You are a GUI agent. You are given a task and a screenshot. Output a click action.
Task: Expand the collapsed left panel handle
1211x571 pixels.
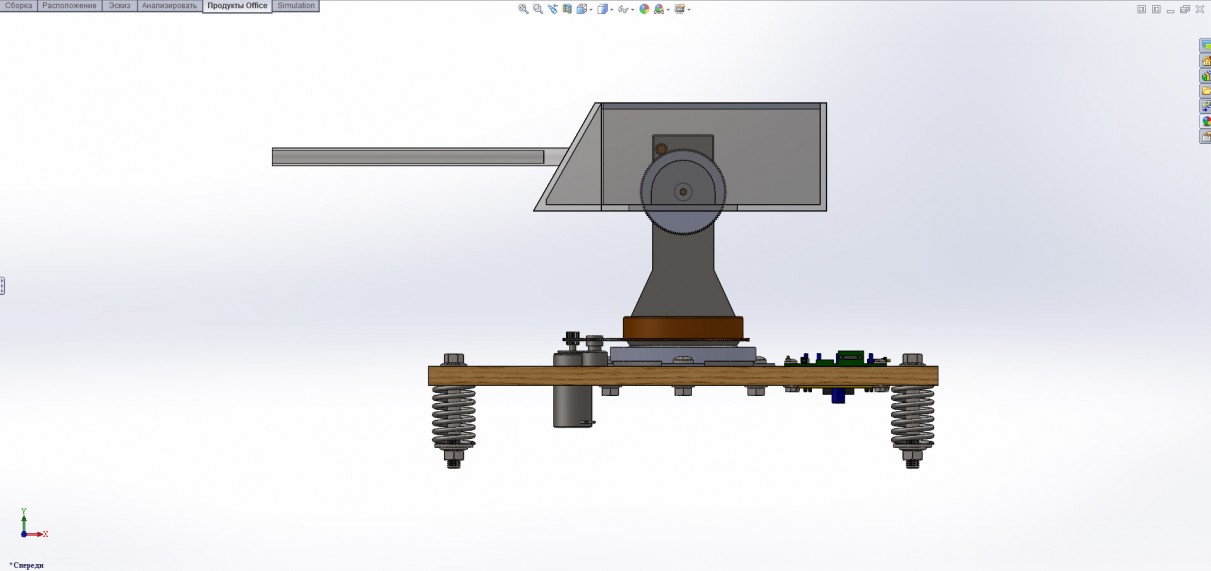click(2, 286)
